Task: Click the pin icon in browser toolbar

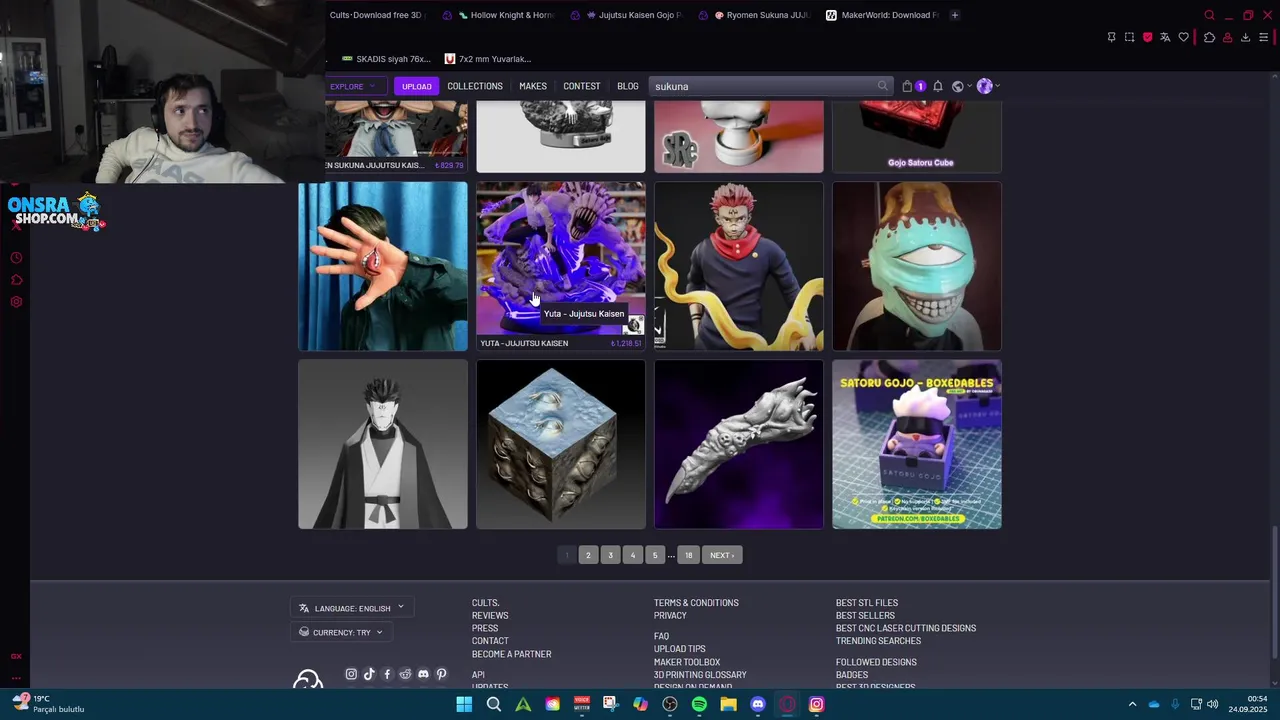Action: (x=1111, y=37)
